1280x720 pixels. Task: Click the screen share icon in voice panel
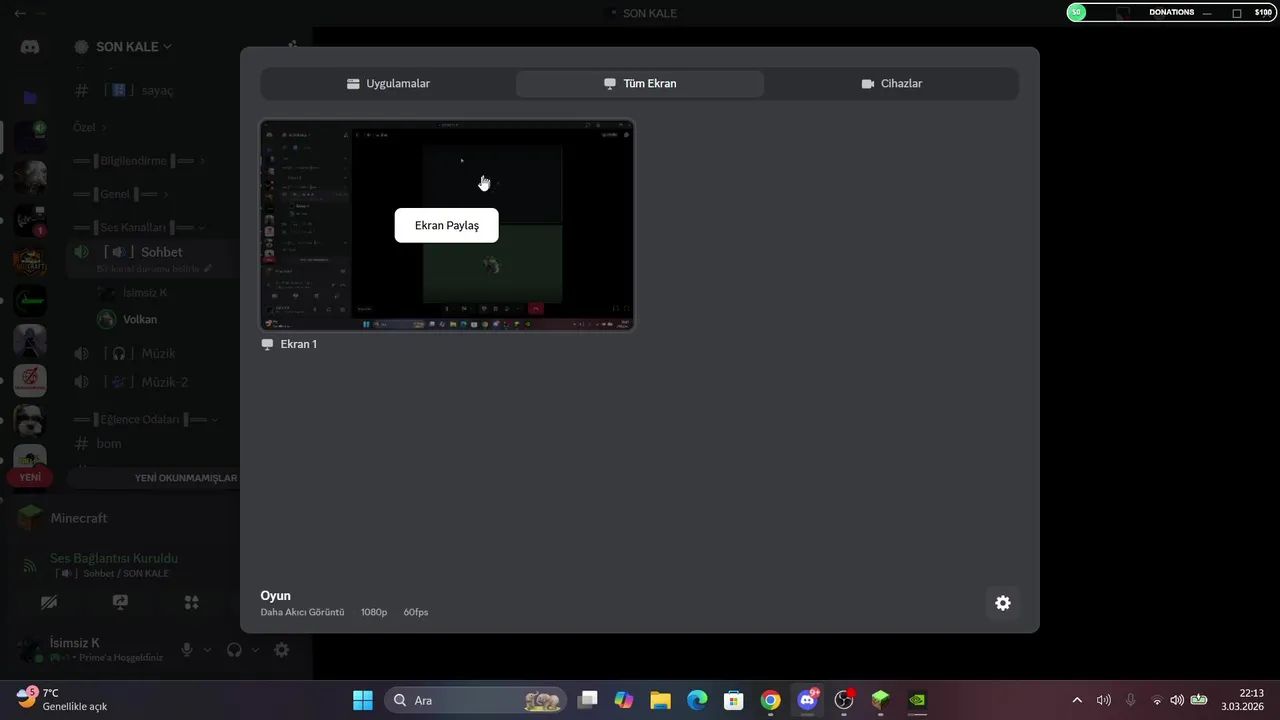pyautogui.click(x=120, y=602)
